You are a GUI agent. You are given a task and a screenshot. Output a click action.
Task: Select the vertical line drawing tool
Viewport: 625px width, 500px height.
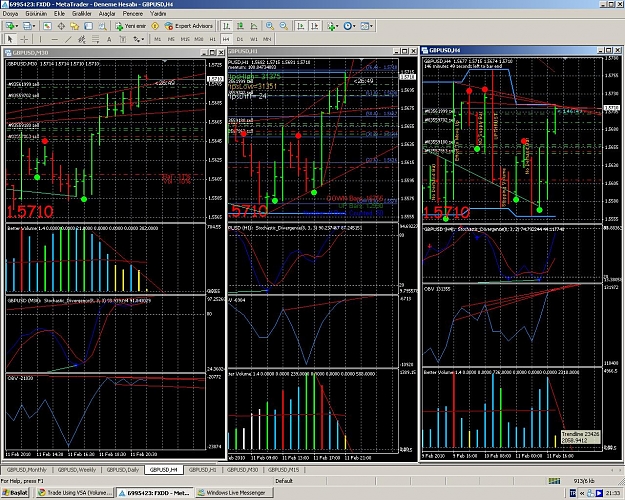40,39
